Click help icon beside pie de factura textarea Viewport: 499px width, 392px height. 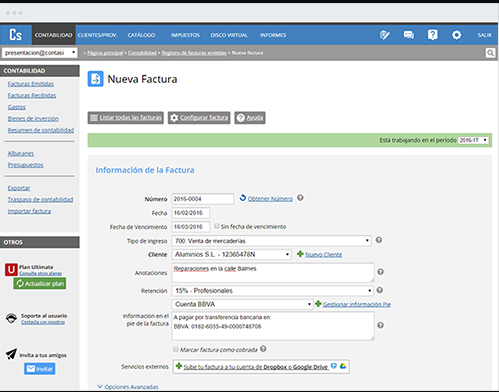(x=380, y=325)
